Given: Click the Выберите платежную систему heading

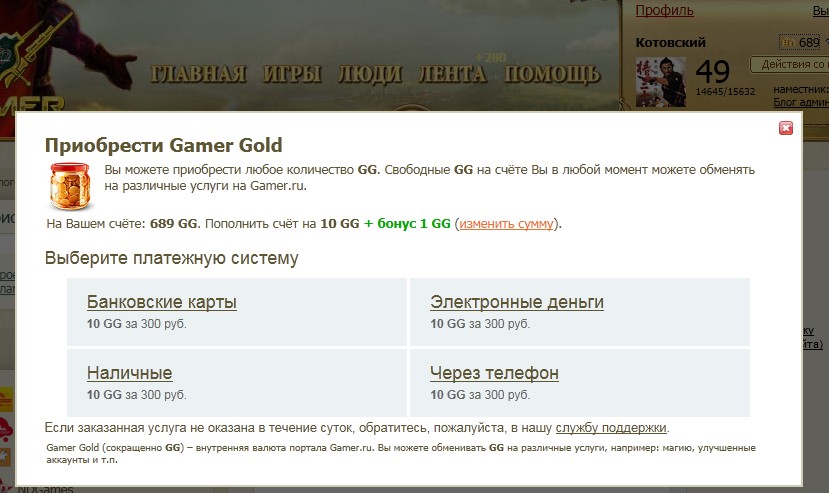Looking at the screenshot, I should 172,258.
